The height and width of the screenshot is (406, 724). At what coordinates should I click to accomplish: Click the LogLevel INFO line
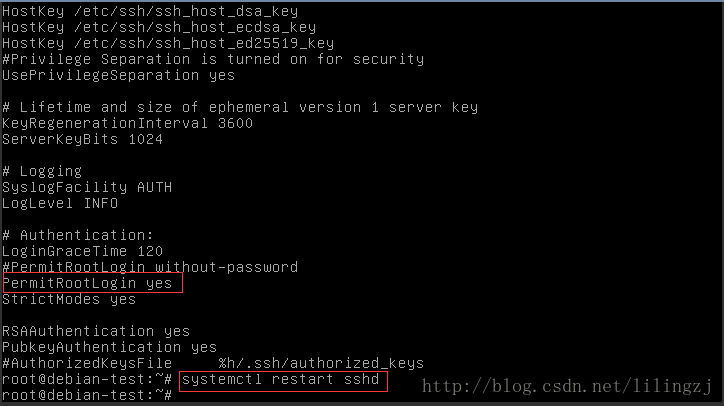pyautogui.click(x=60, y=203)
